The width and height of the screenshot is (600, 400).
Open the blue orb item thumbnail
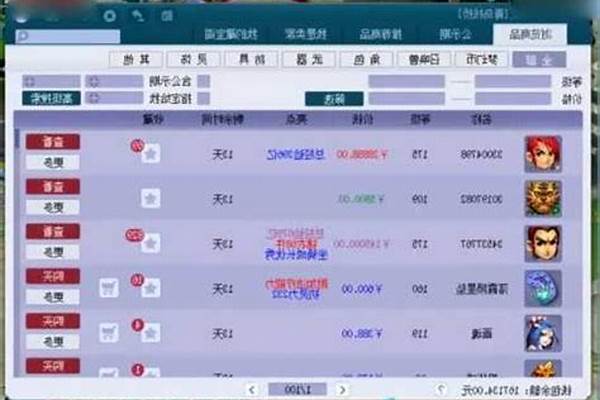point(543,288)
